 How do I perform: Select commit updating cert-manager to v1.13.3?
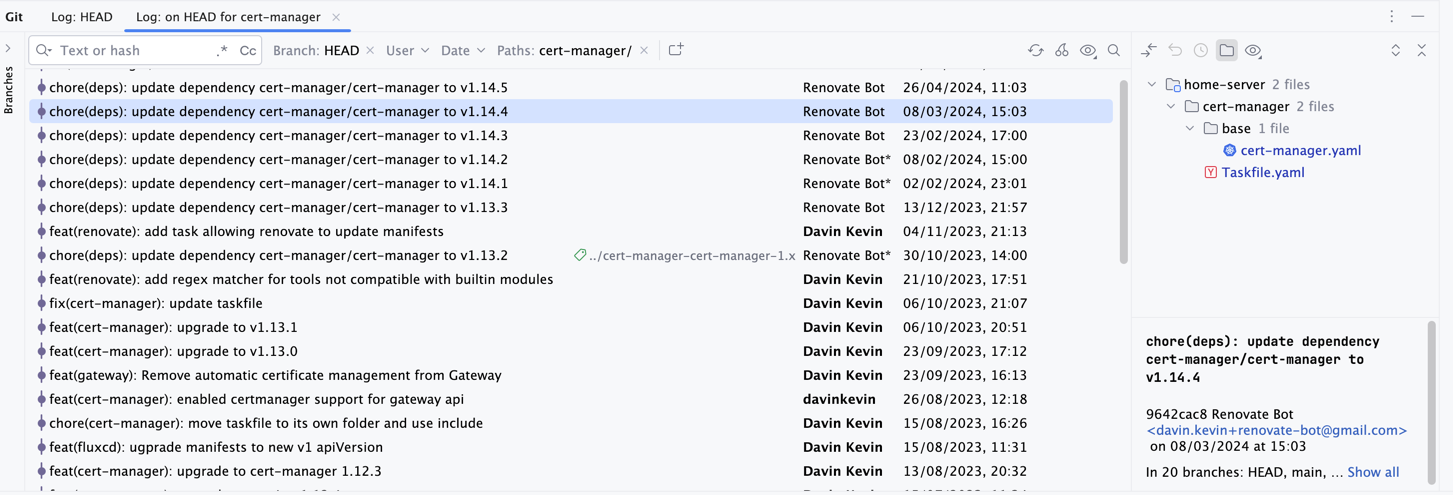click(x=571, y=208)
